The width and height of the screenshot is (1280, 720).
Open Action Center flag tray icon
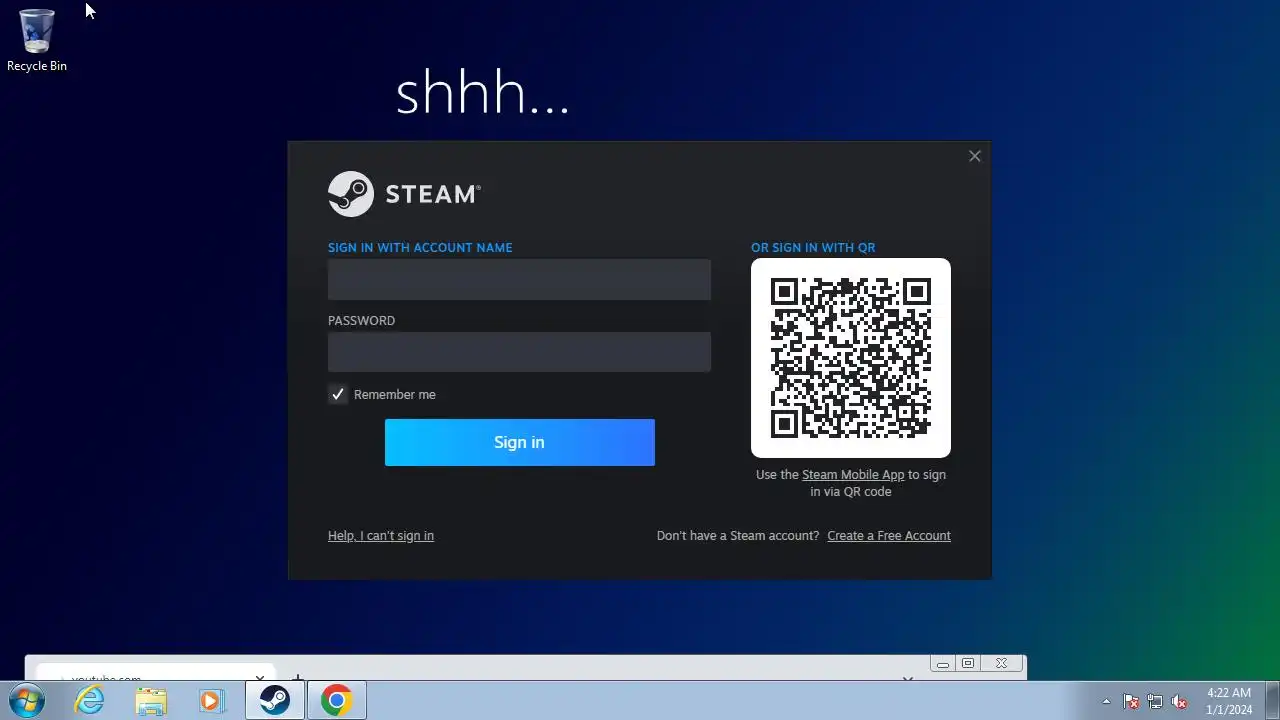[1131, 701]
